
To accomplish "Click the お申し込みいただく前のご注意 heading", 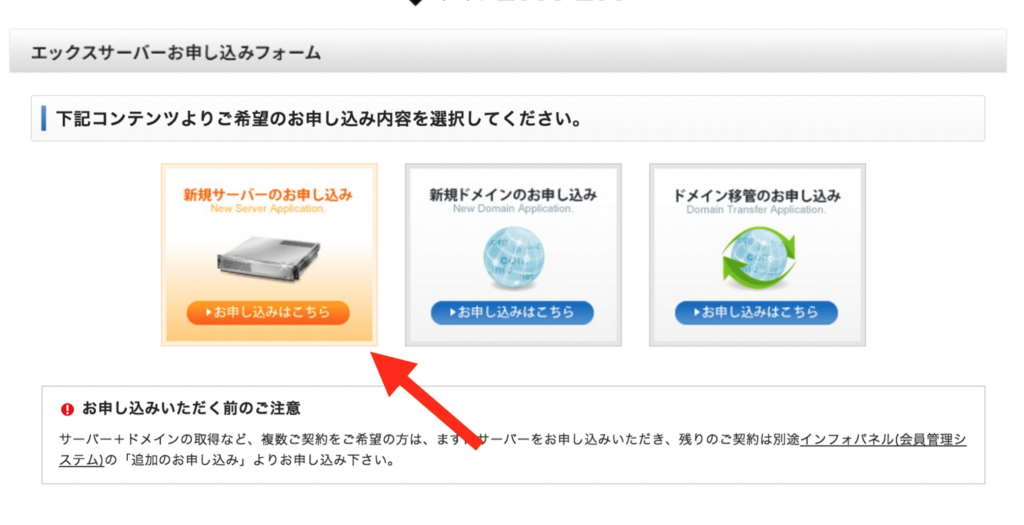I will pyautogui.click(x=191, y=409).
